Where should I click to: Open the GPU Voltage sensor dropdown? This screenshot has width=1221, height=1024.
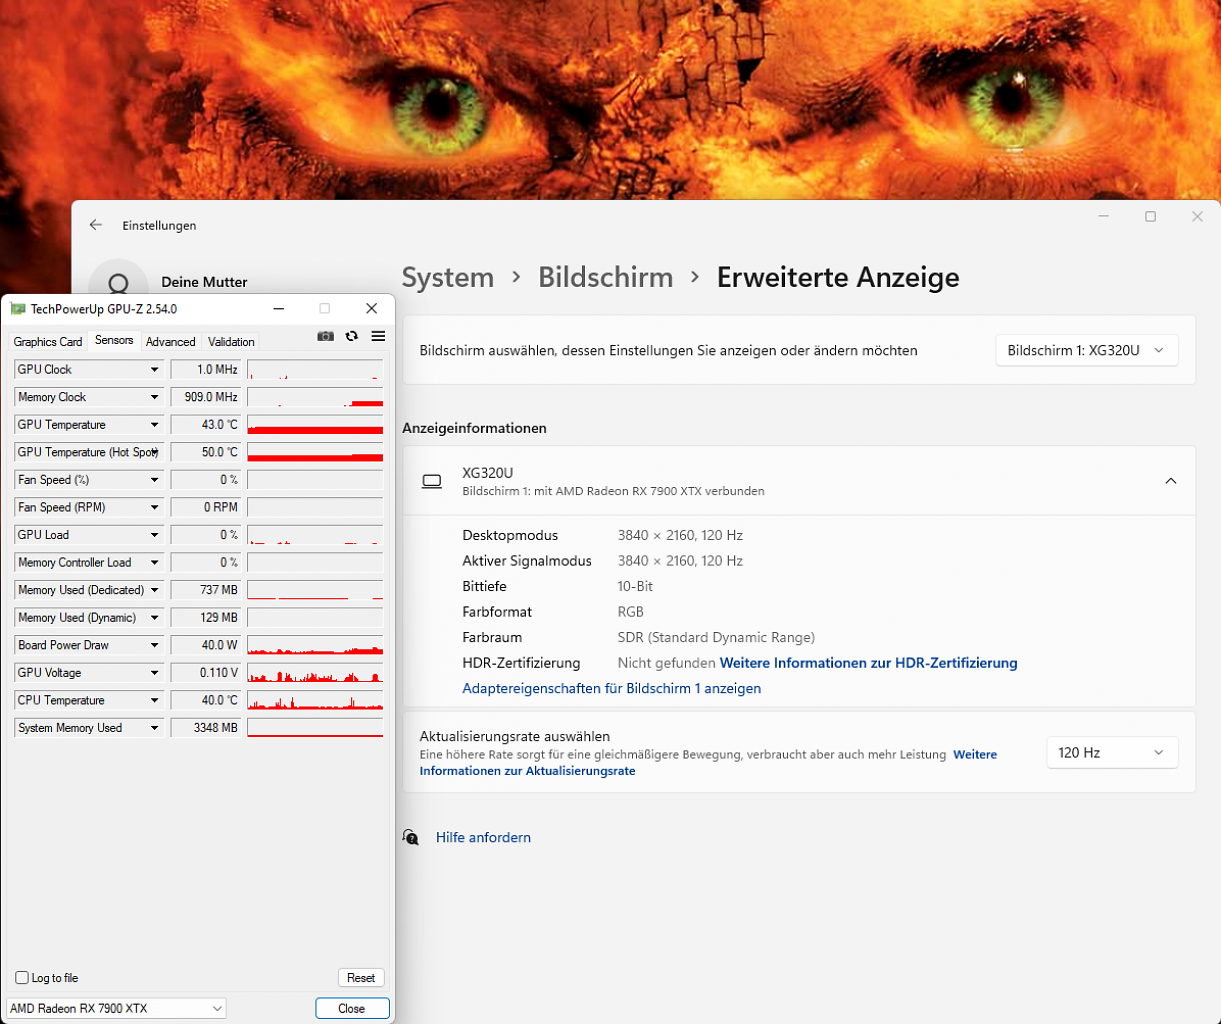155,673
